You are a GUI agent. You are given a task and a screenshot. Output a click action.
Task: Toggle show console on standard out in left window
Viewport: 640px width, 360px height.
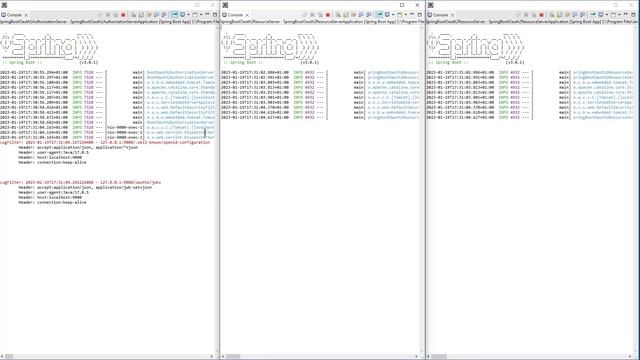[156, 15]
